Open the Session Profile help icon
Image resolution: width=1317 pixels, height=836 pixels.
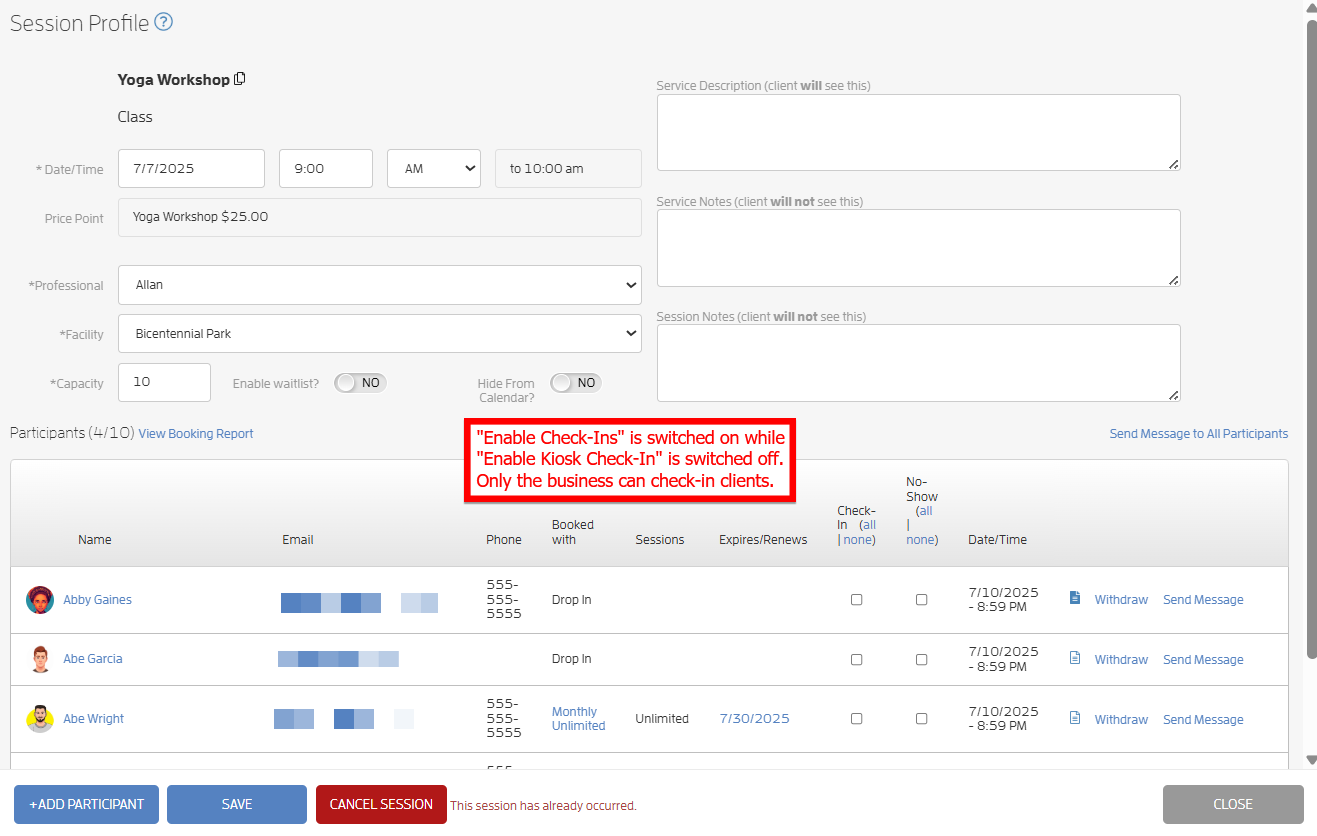[164, 22]
